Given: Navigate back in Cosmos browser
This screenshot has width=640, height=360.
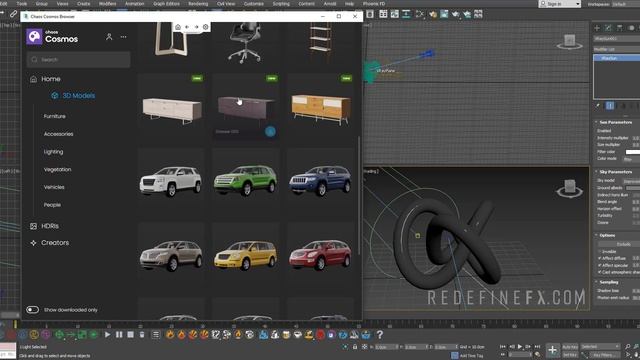Looking at the screenshot, I should tap(187, 27).
